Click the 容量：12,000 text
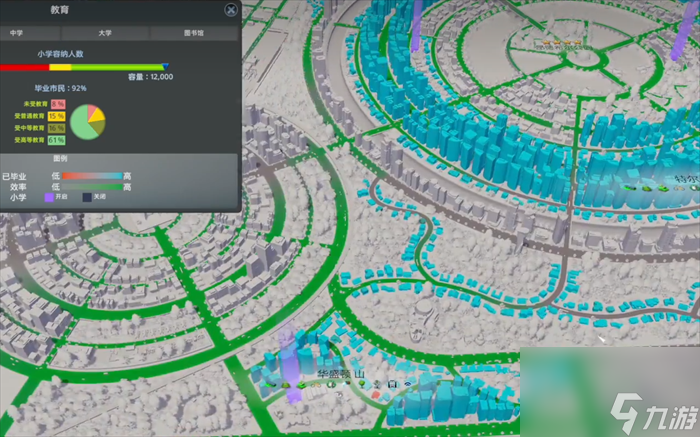 click(x=150, y=77)
